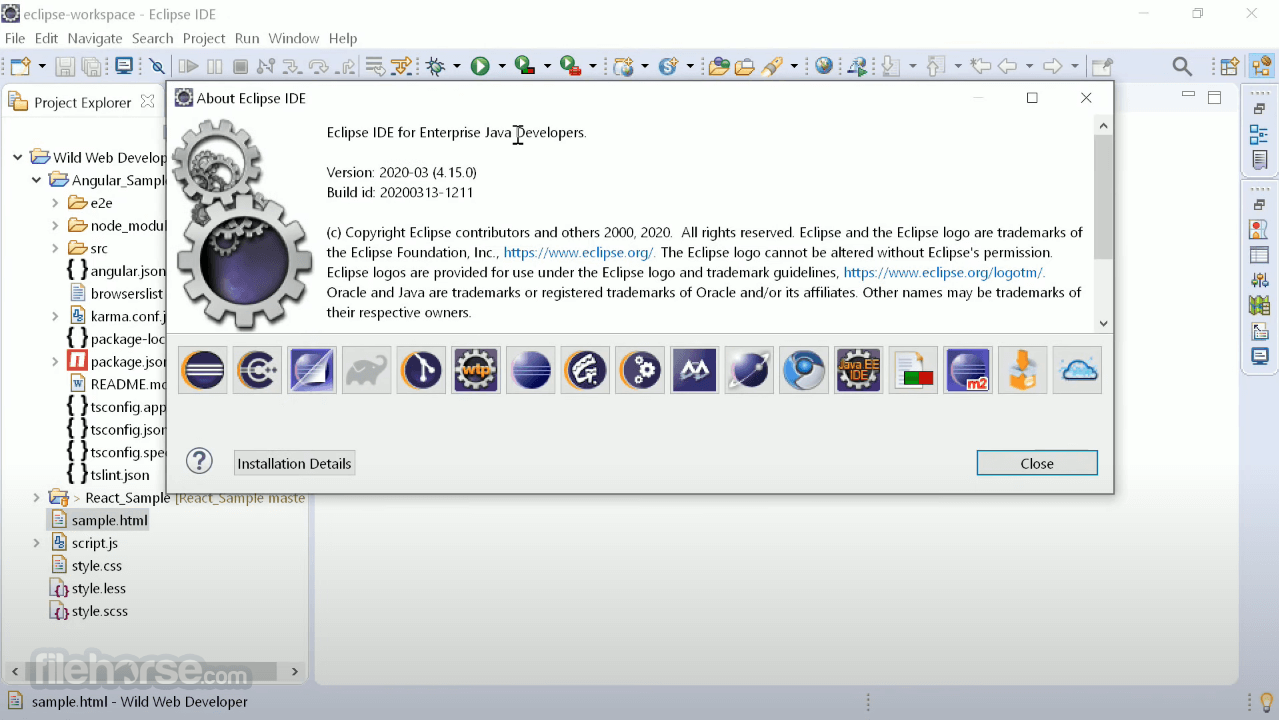Click the Project Explorer horizontal scrollbar
The image size is (1279, 720).
[x=150, y=672]
